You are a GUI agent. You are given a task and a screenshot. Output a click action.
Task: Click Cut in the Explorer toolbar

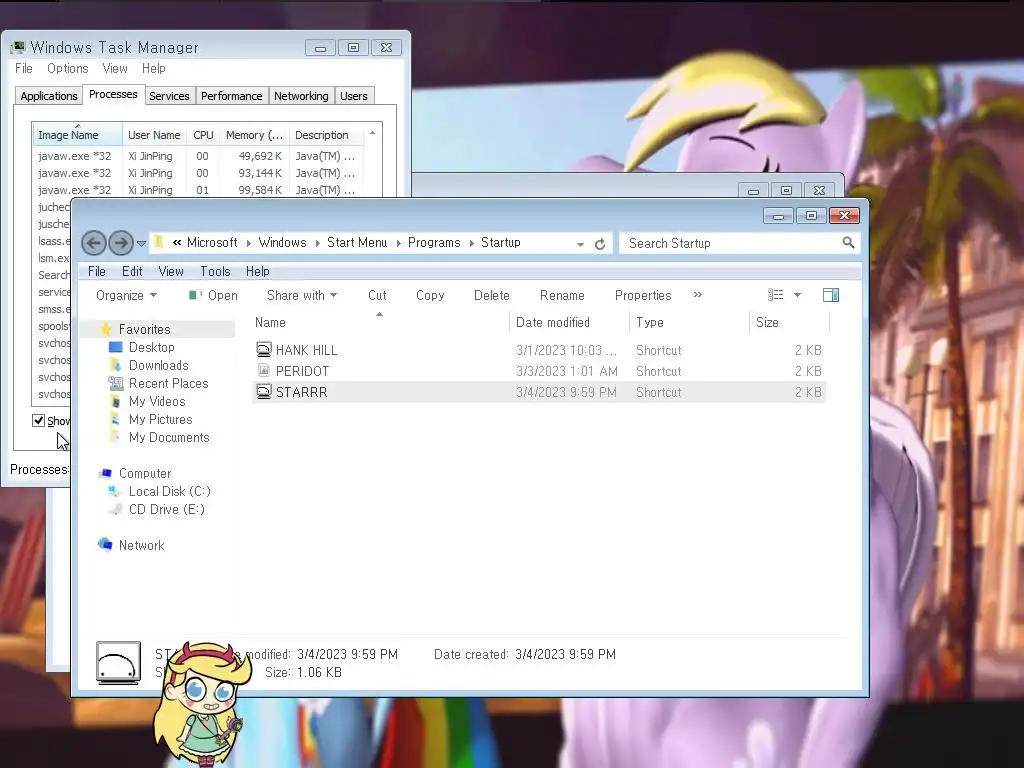pyautogui.click(x=377, y=295)
